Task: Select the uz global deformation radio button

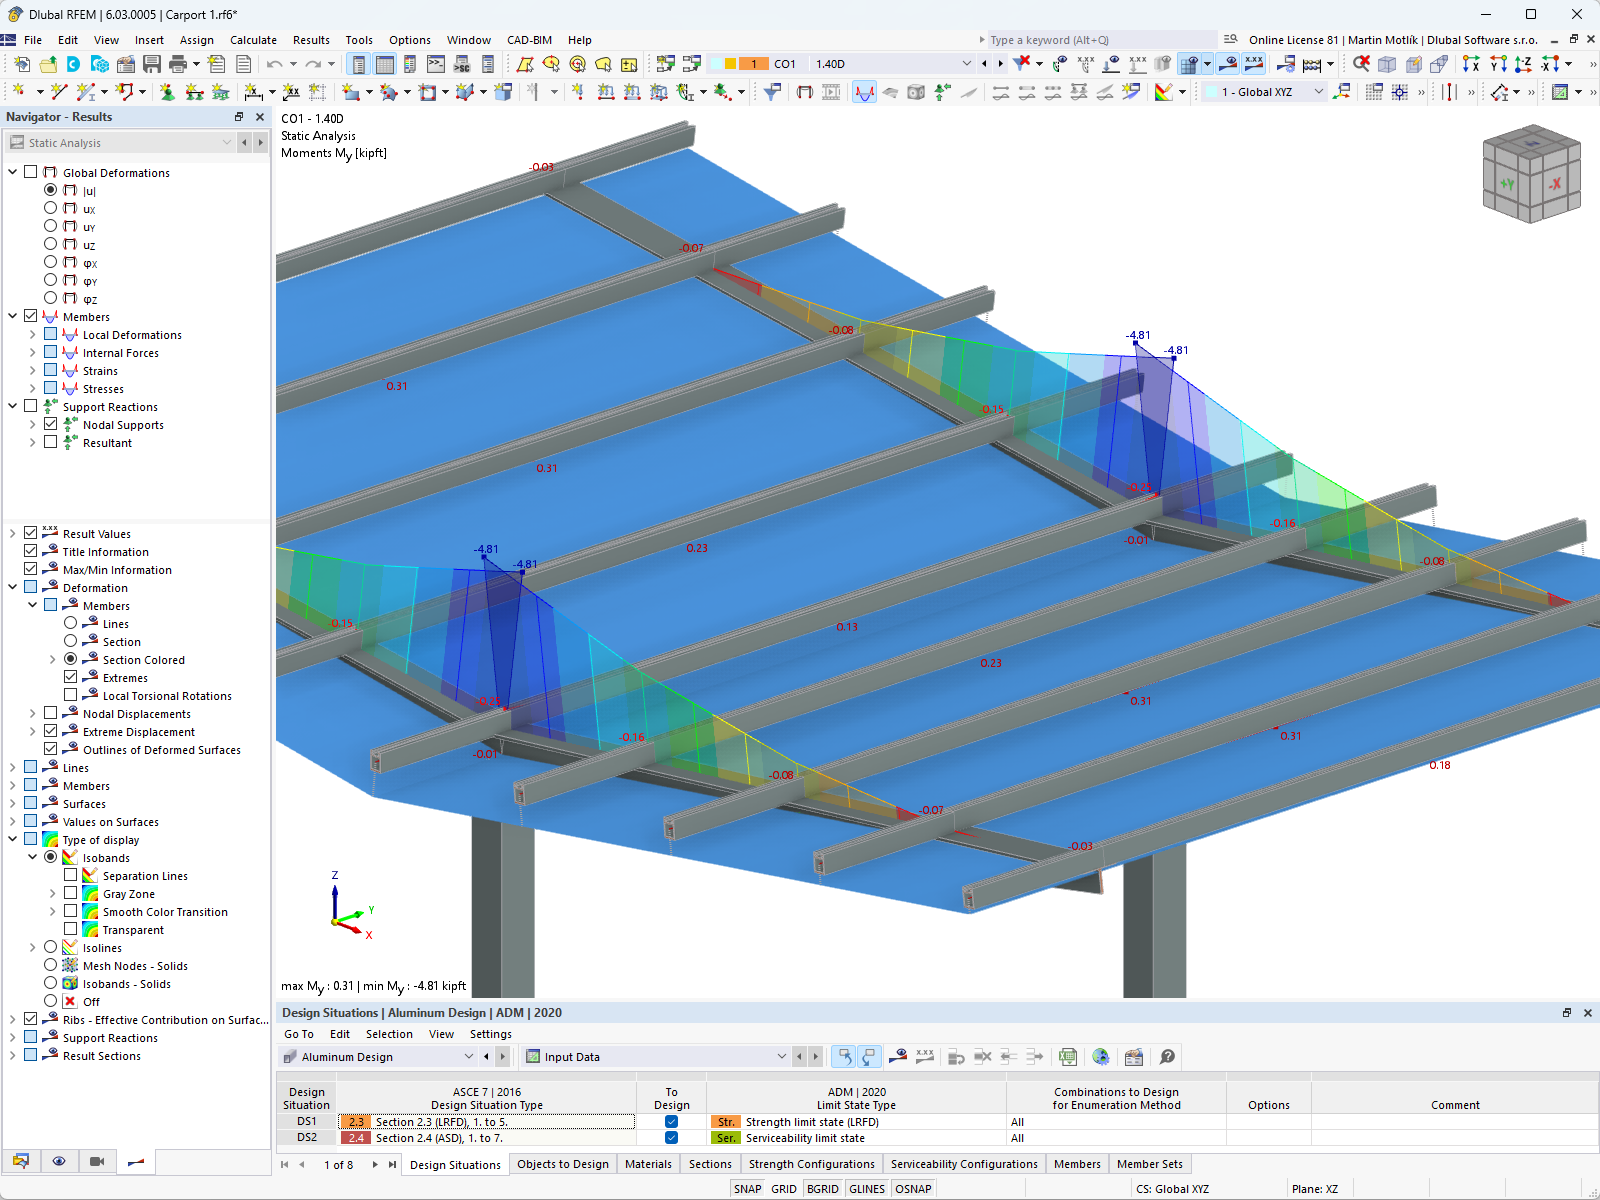Action: (x=50, y=244)
